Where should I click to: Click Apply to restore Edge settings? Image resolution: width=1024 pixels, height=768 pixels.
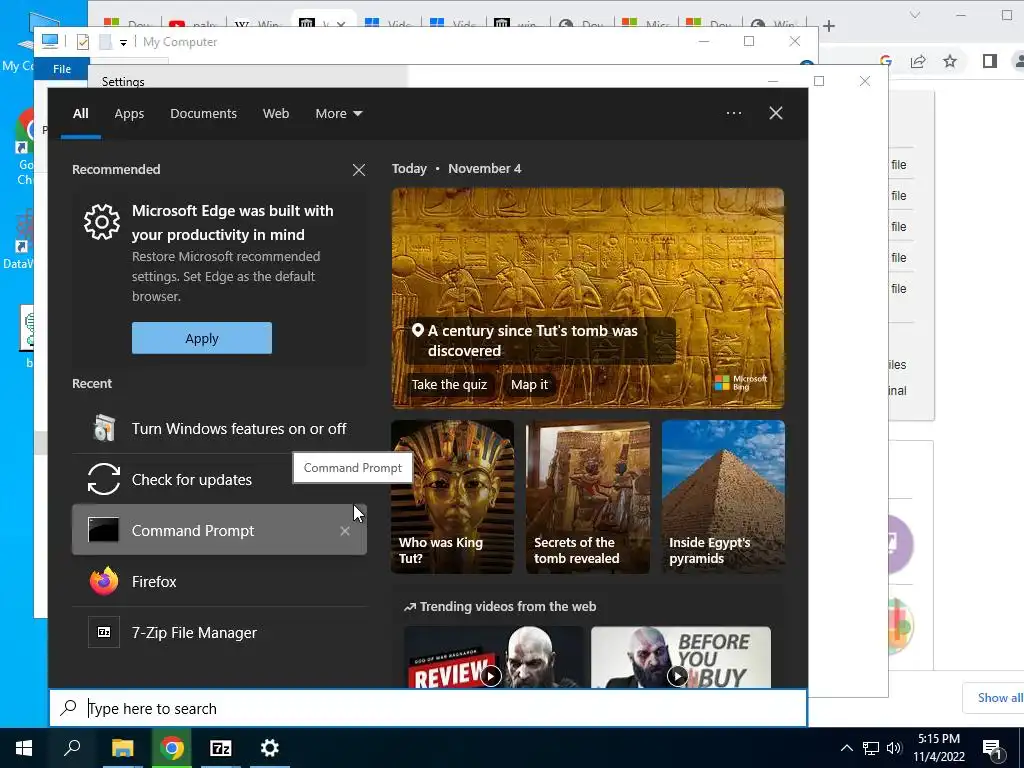202,338
